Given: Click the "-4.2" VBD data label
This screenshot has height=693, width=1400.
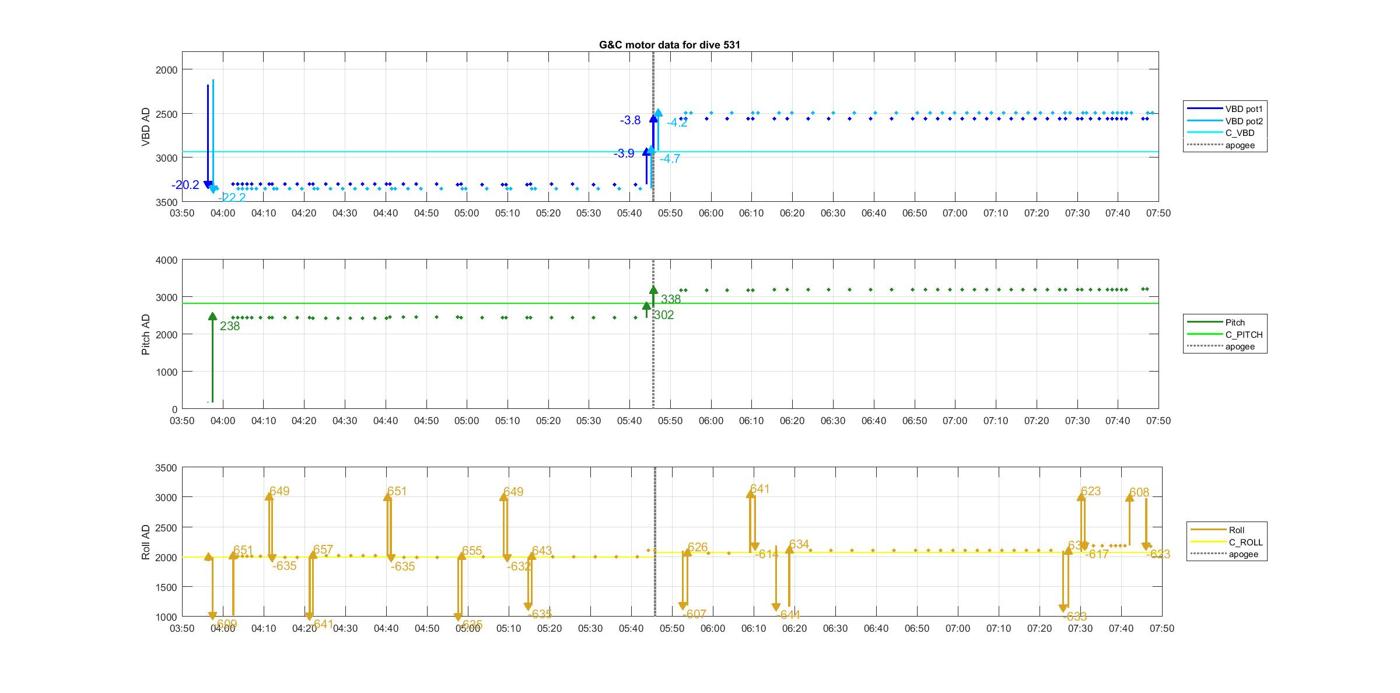Looking at the screenshot, I should [677, 123].
